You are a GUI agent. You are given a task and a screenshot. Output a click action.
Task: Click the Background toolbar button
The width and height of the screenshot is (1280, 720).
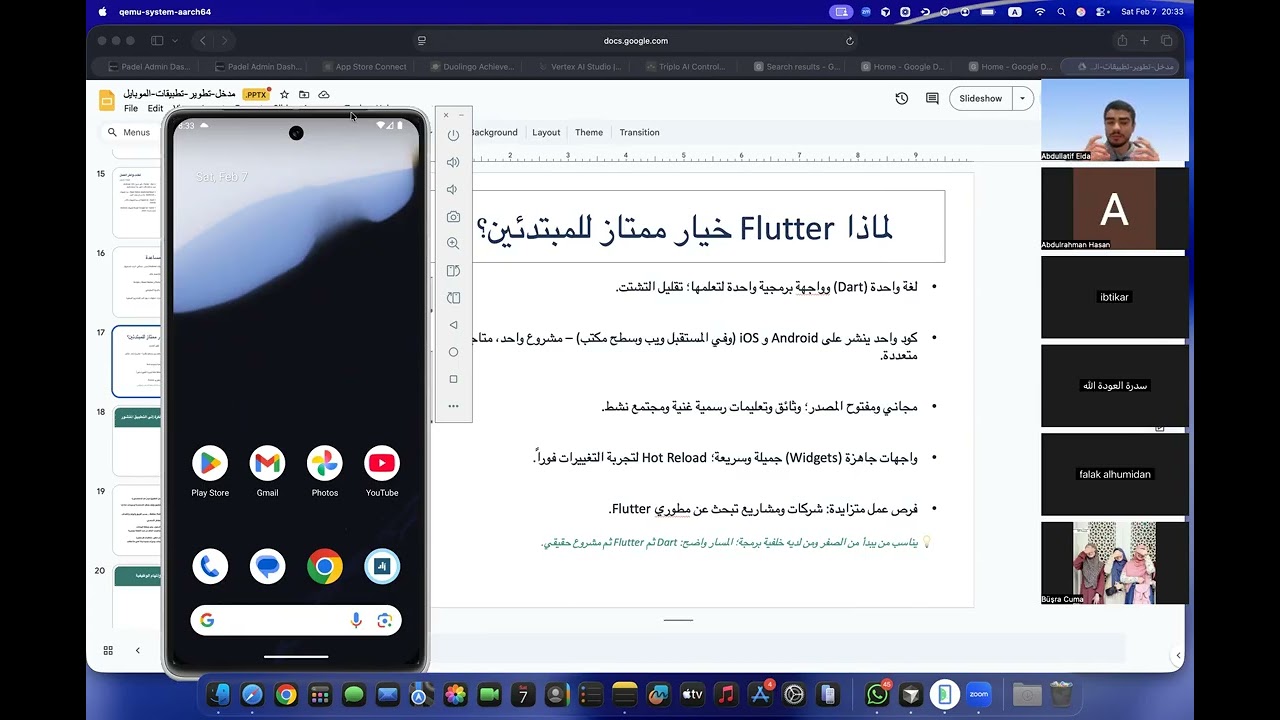494,132
